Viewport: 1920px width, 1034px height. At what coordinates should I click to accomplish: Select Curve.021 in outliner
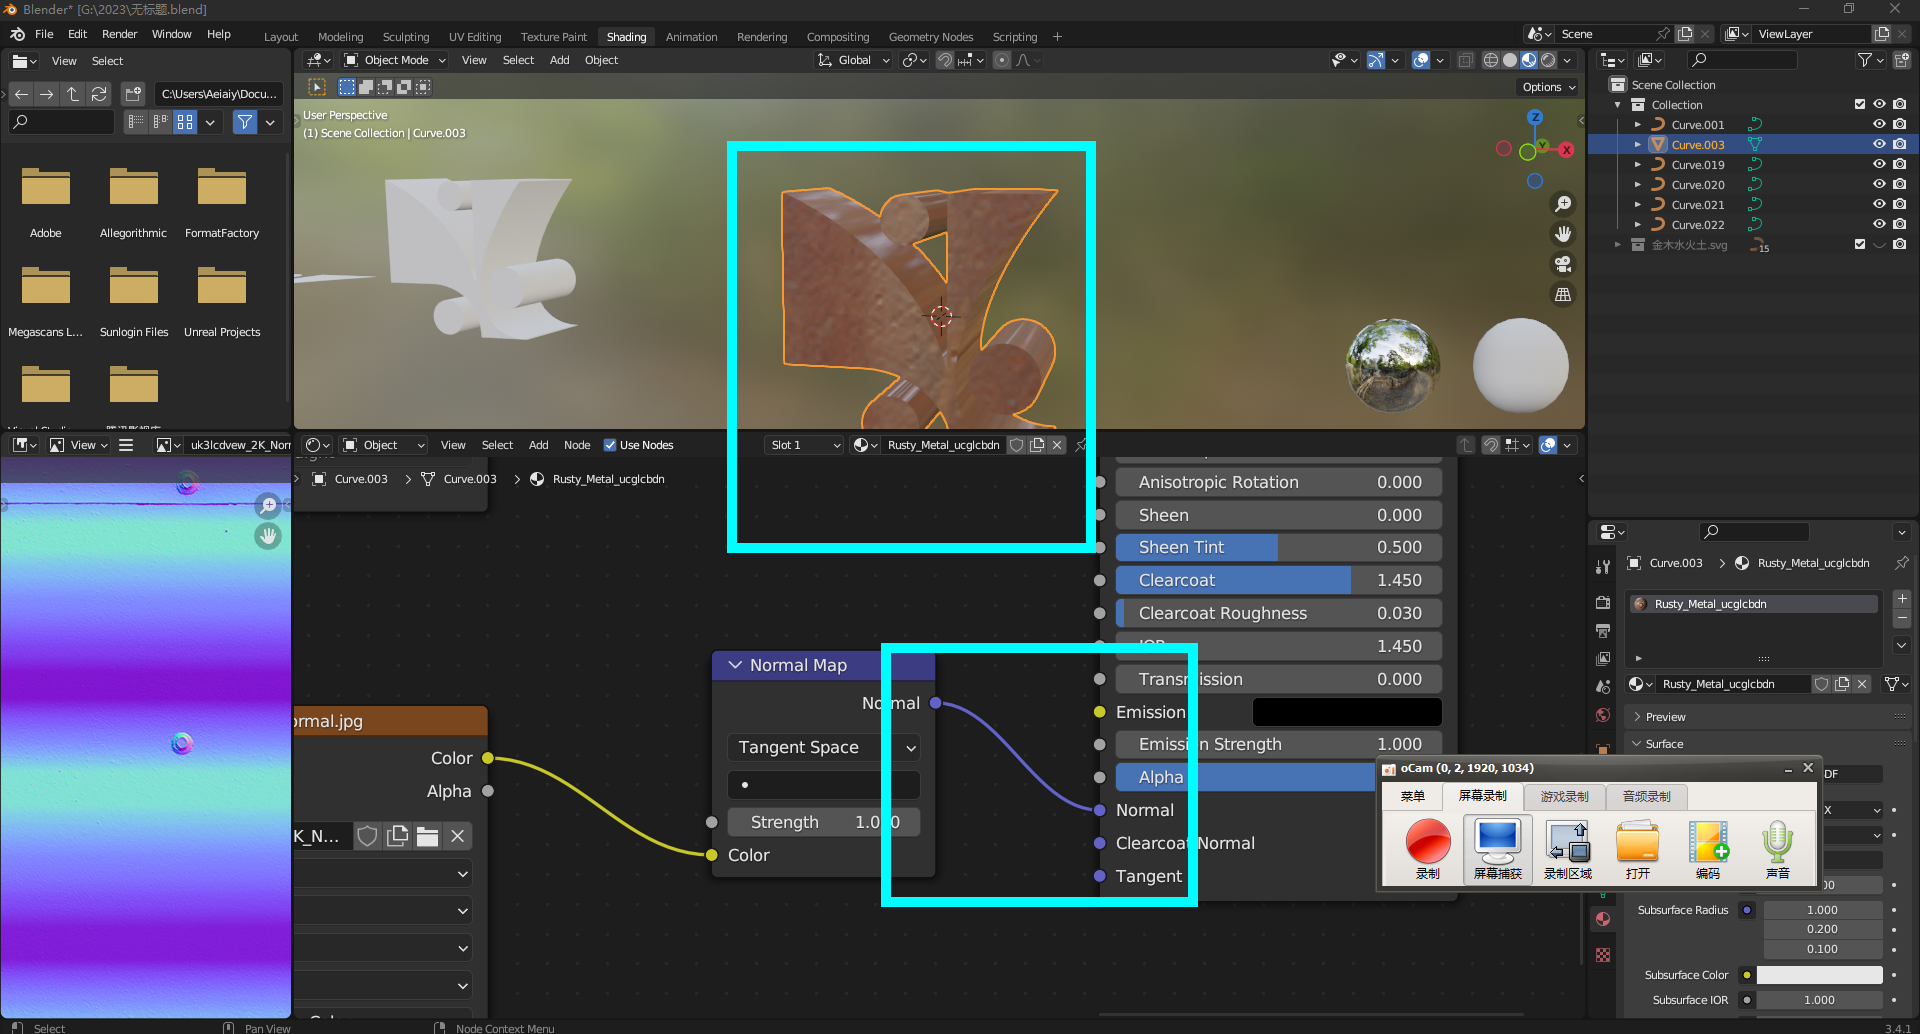coord(1698,205)
